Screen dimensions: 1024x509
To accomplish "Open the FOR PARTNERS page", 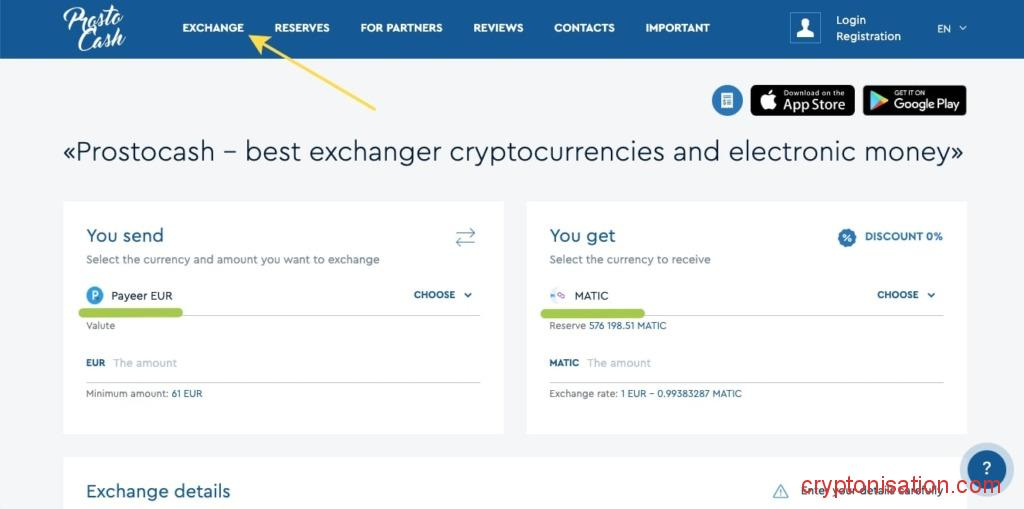I will click(x=401, y=28).
